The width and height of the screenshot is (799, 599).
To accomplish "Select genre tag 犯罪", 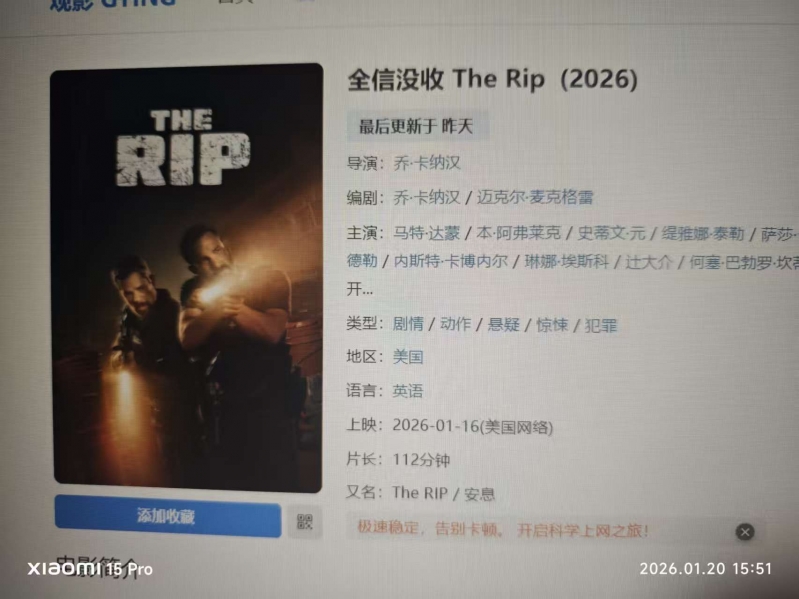I will 600,325.
